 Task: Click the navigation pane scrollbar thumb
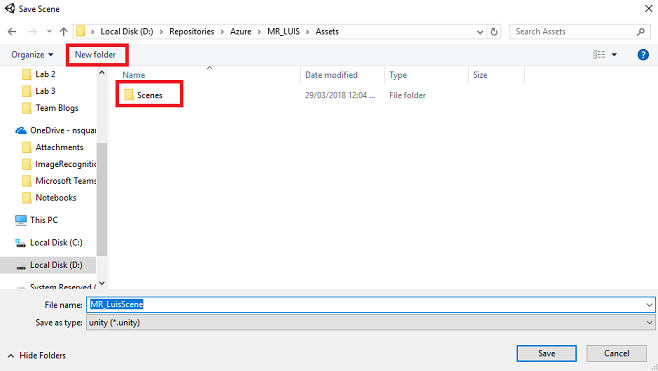(x=102, y=199)
